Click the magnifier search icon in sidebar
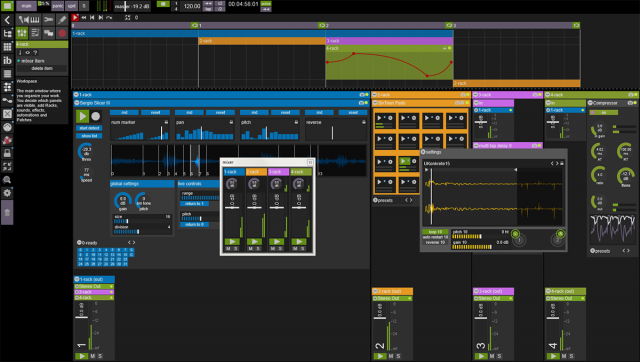640x362 pixels. 7,180
